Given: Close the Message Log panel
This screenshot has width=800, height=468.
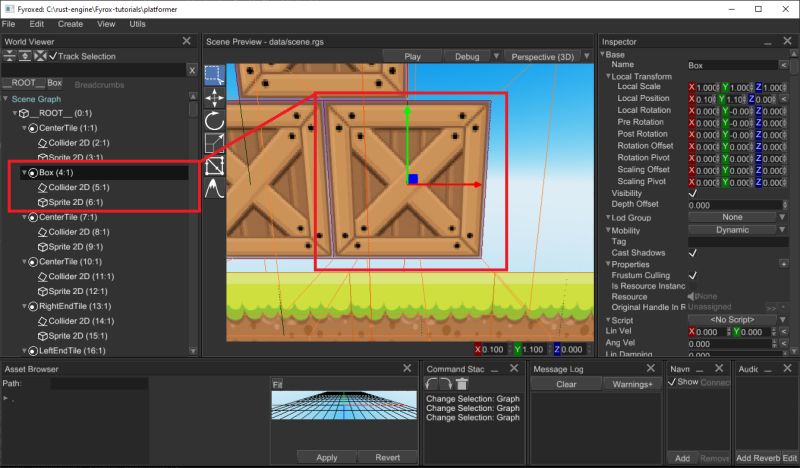Looking at the screenshot, I should [651, 368].
